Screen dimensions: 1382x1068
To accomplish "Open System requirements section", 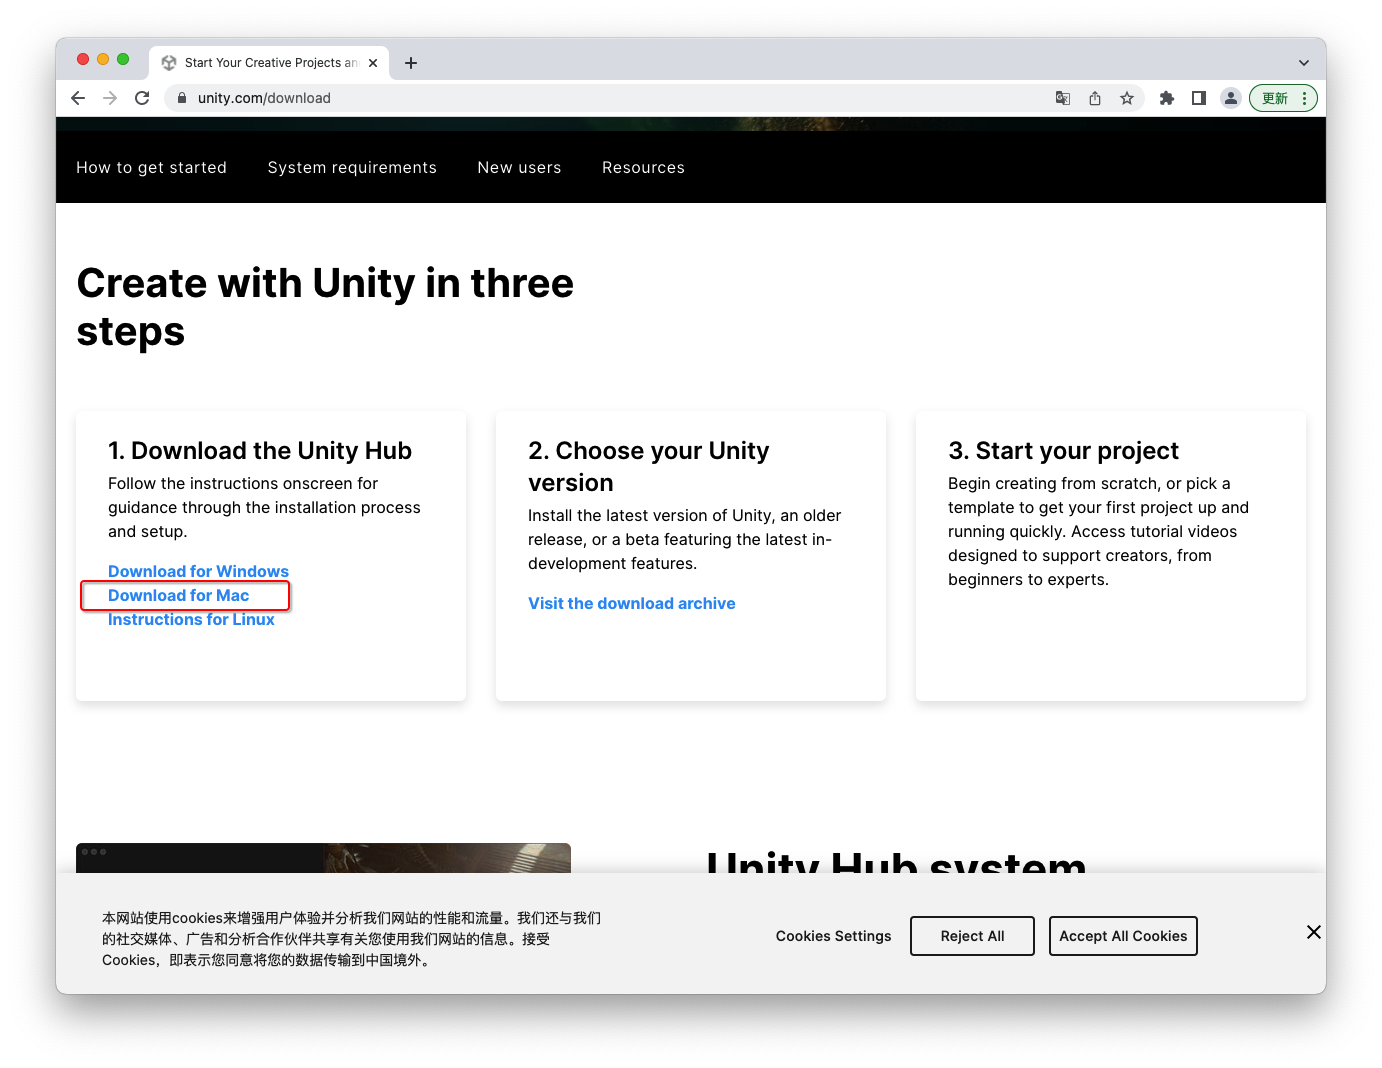I will [x=352, y=168].
